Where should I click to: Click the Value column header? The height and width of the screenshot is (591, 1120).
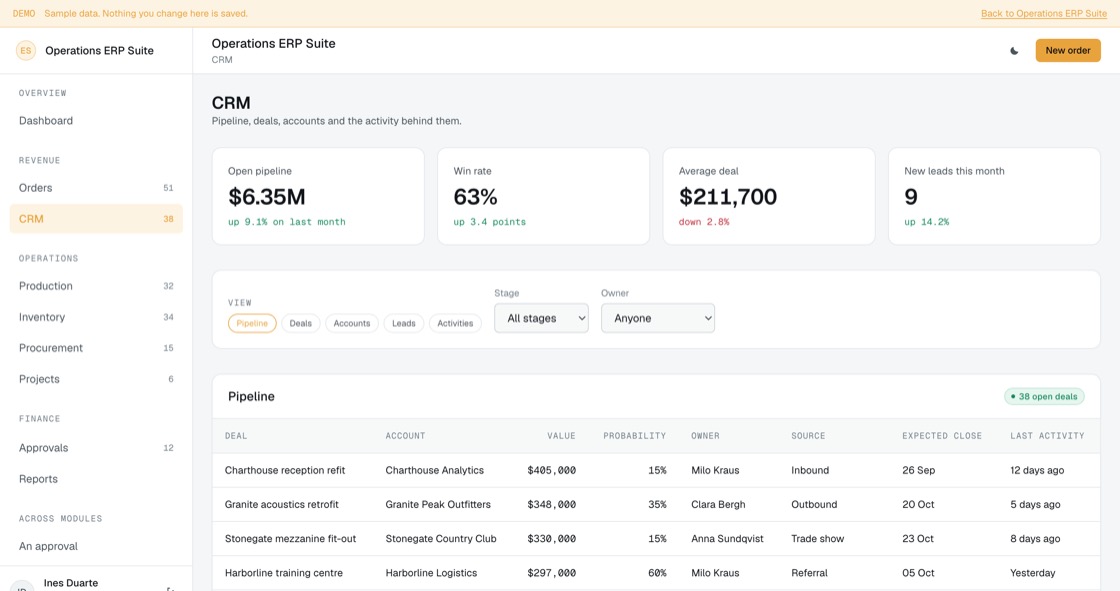click(561, 436)
